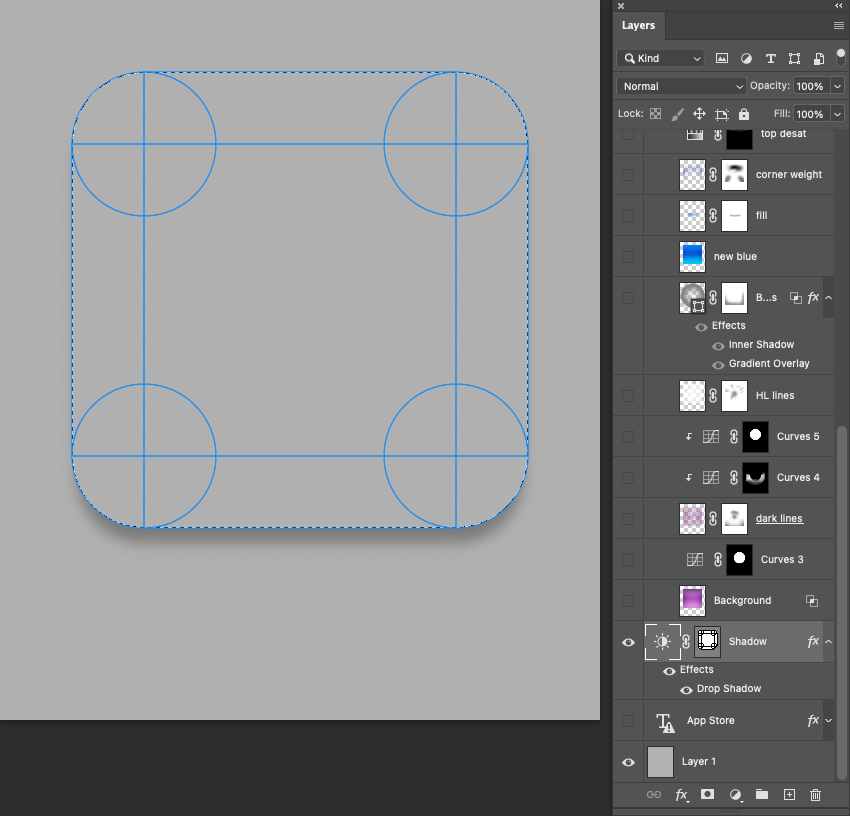Turn layer filtering on or off
Screen dimensions: 850x816
click(840, 56)
